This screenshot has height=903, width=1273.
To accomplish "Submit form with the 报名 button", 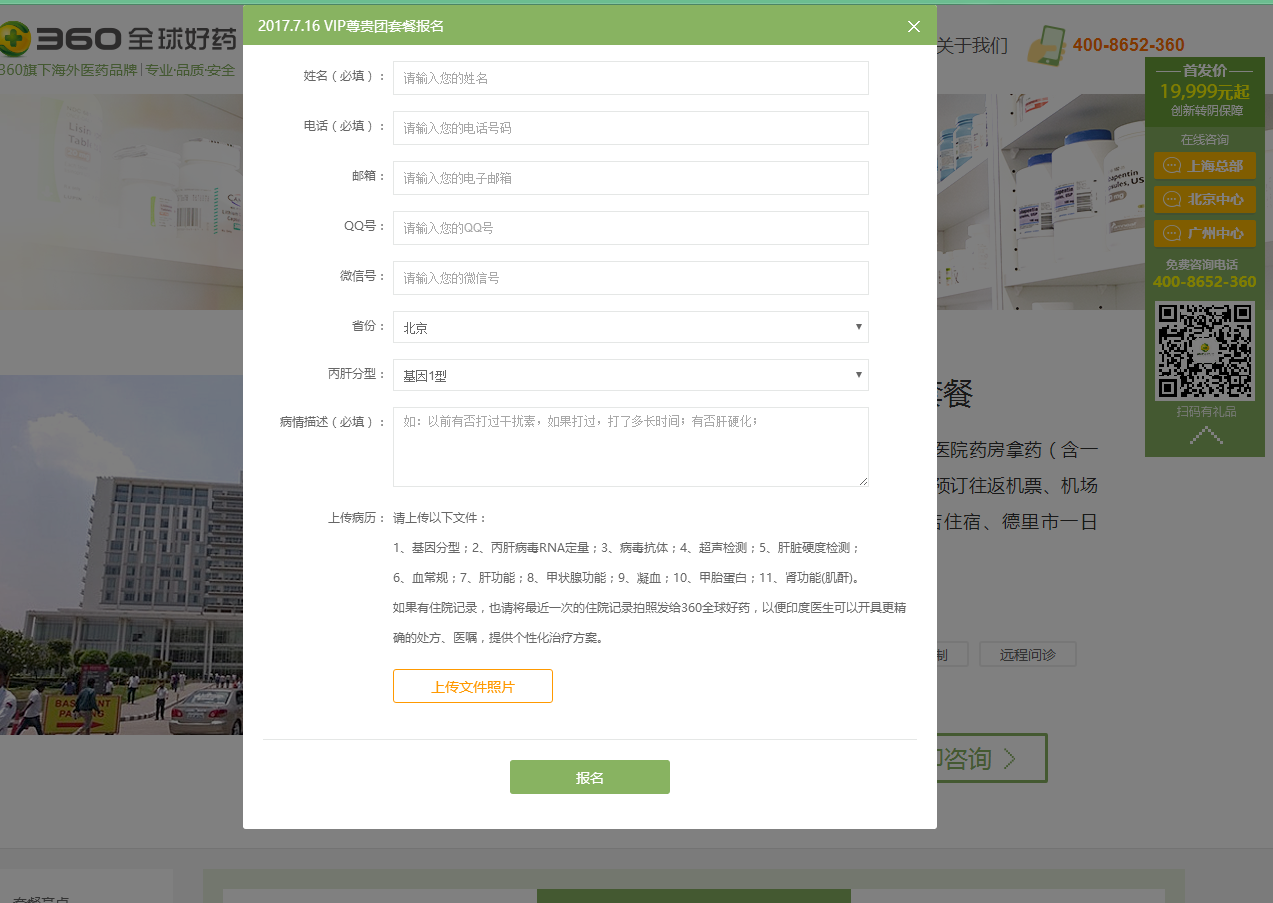I will pyautogui.click(x=589, y=777).
